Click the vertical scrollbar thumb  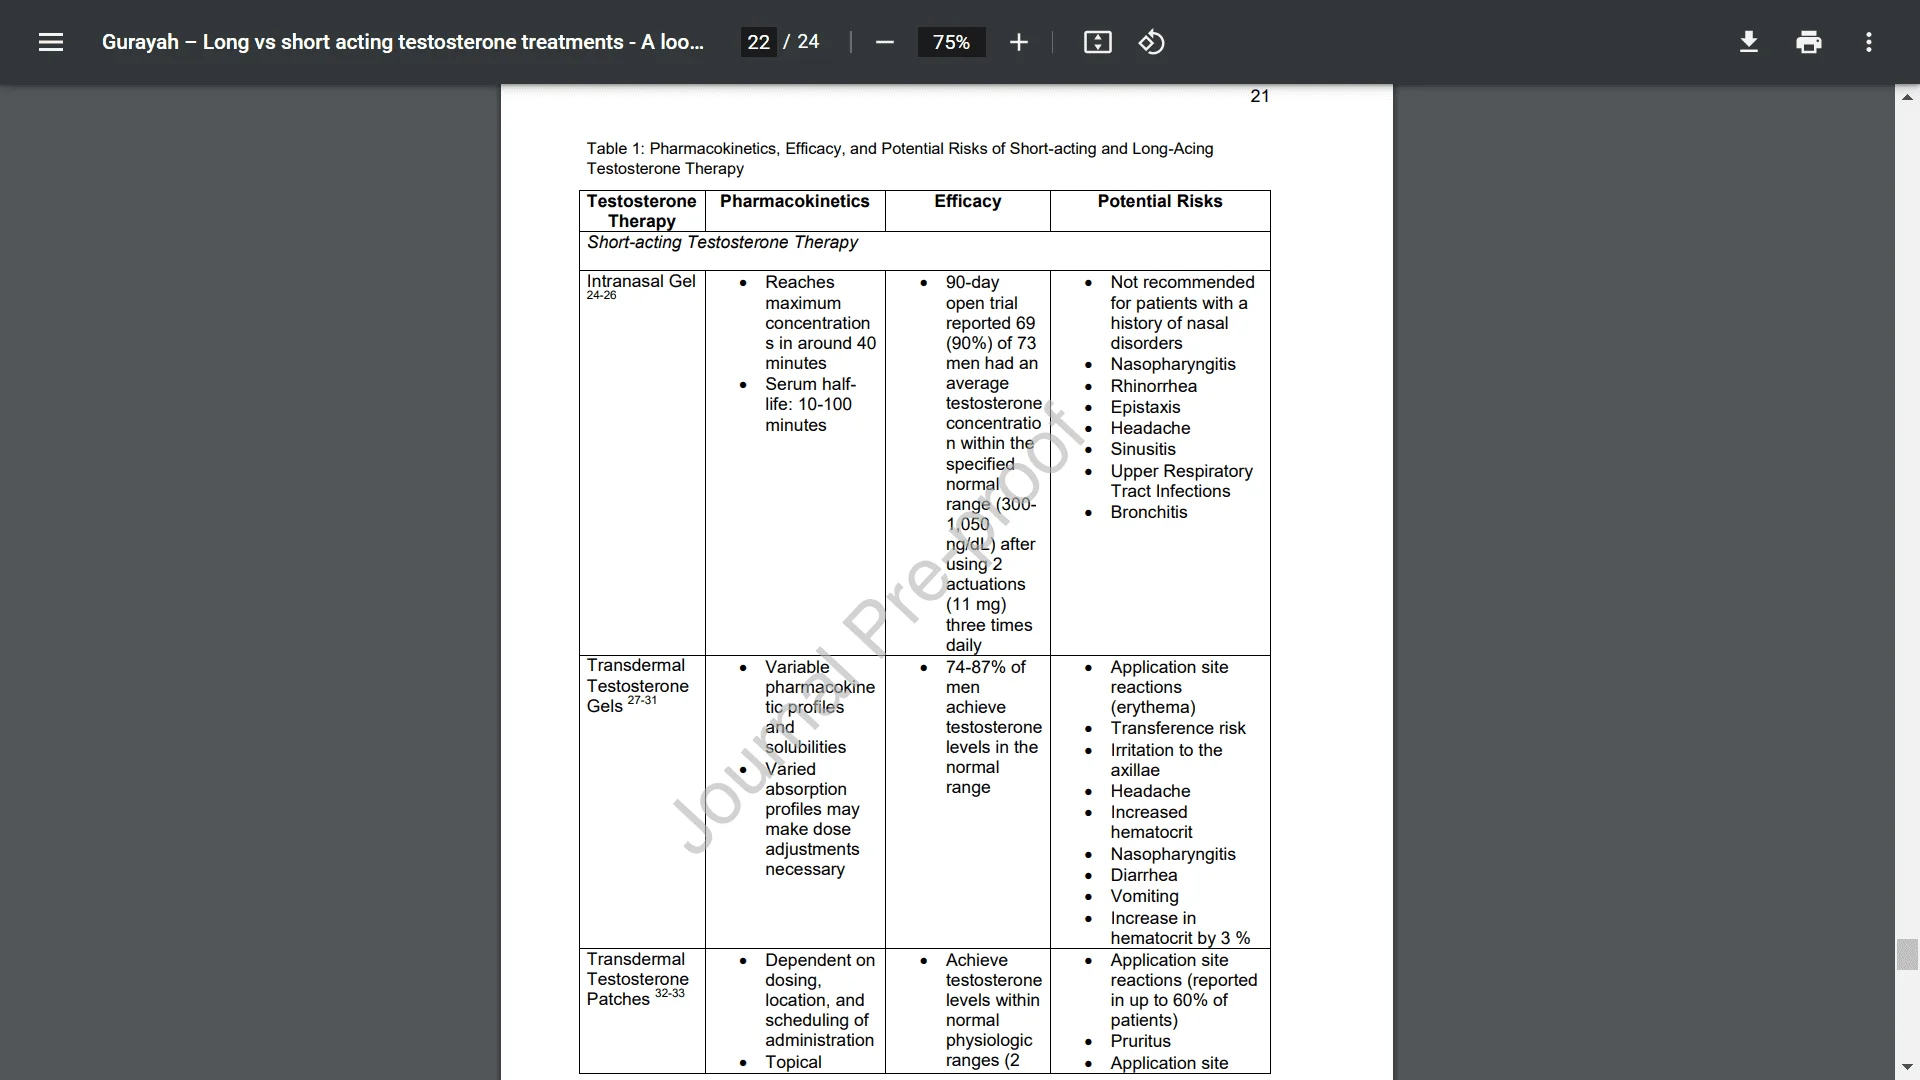[x=1907, y=955]
